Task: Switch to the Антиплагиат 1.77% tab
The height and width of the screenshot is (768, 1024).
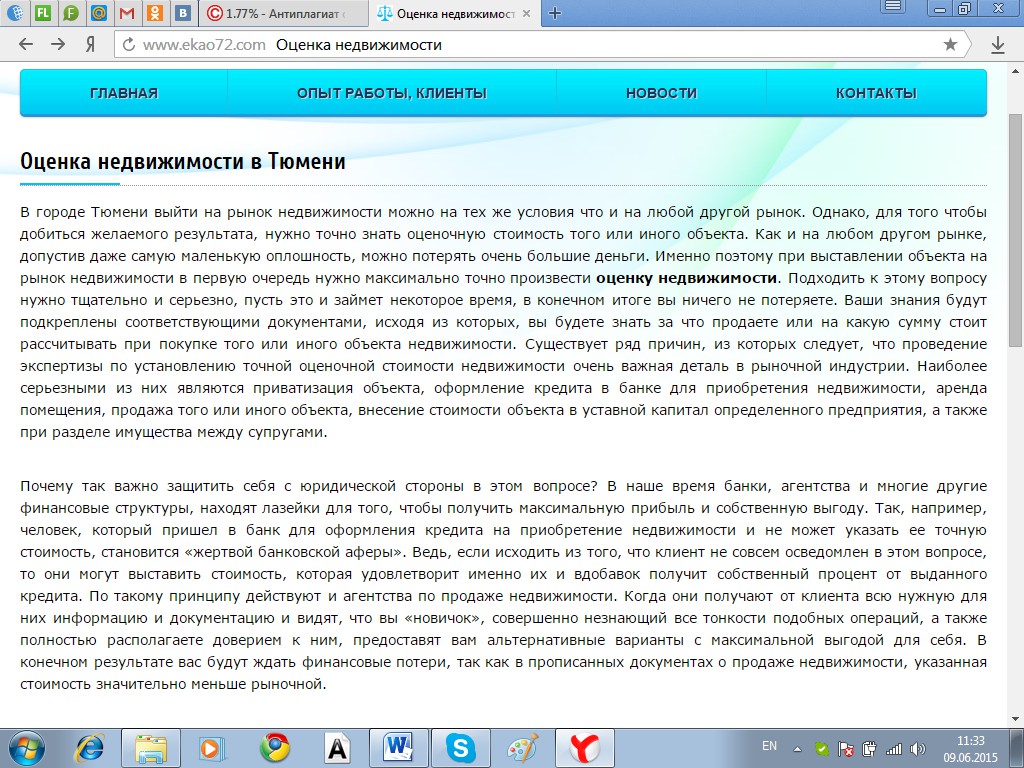Action: point(282,13)
